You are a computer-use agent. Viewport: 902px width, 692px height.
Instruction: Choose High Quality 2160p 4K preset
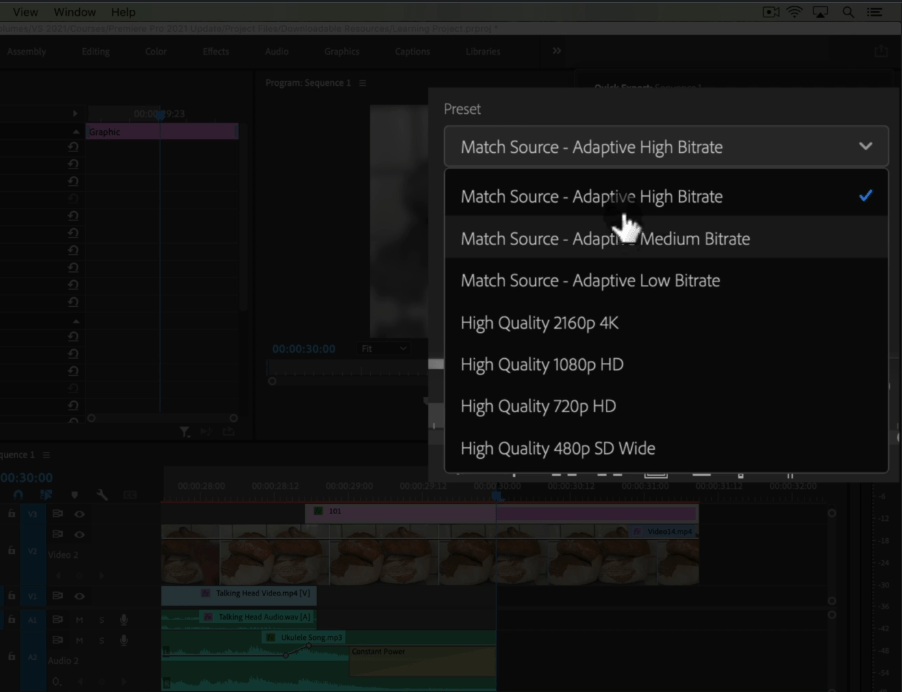tap(666, 323)
